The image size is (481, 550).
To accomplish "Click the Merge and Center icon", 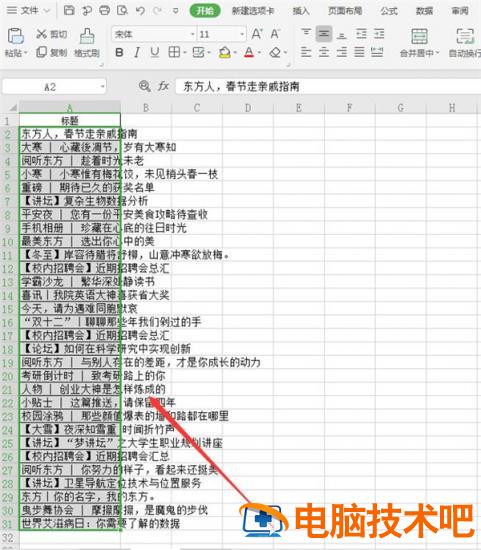I will click(x=419, y=36).
